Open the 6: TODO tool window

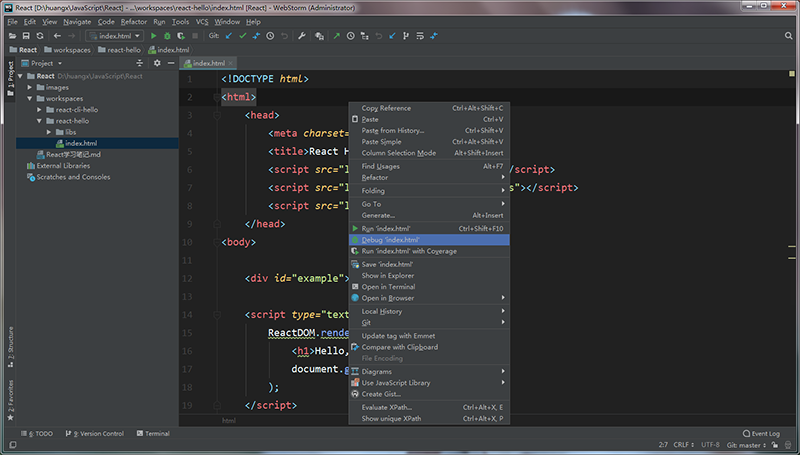(37, 434)
